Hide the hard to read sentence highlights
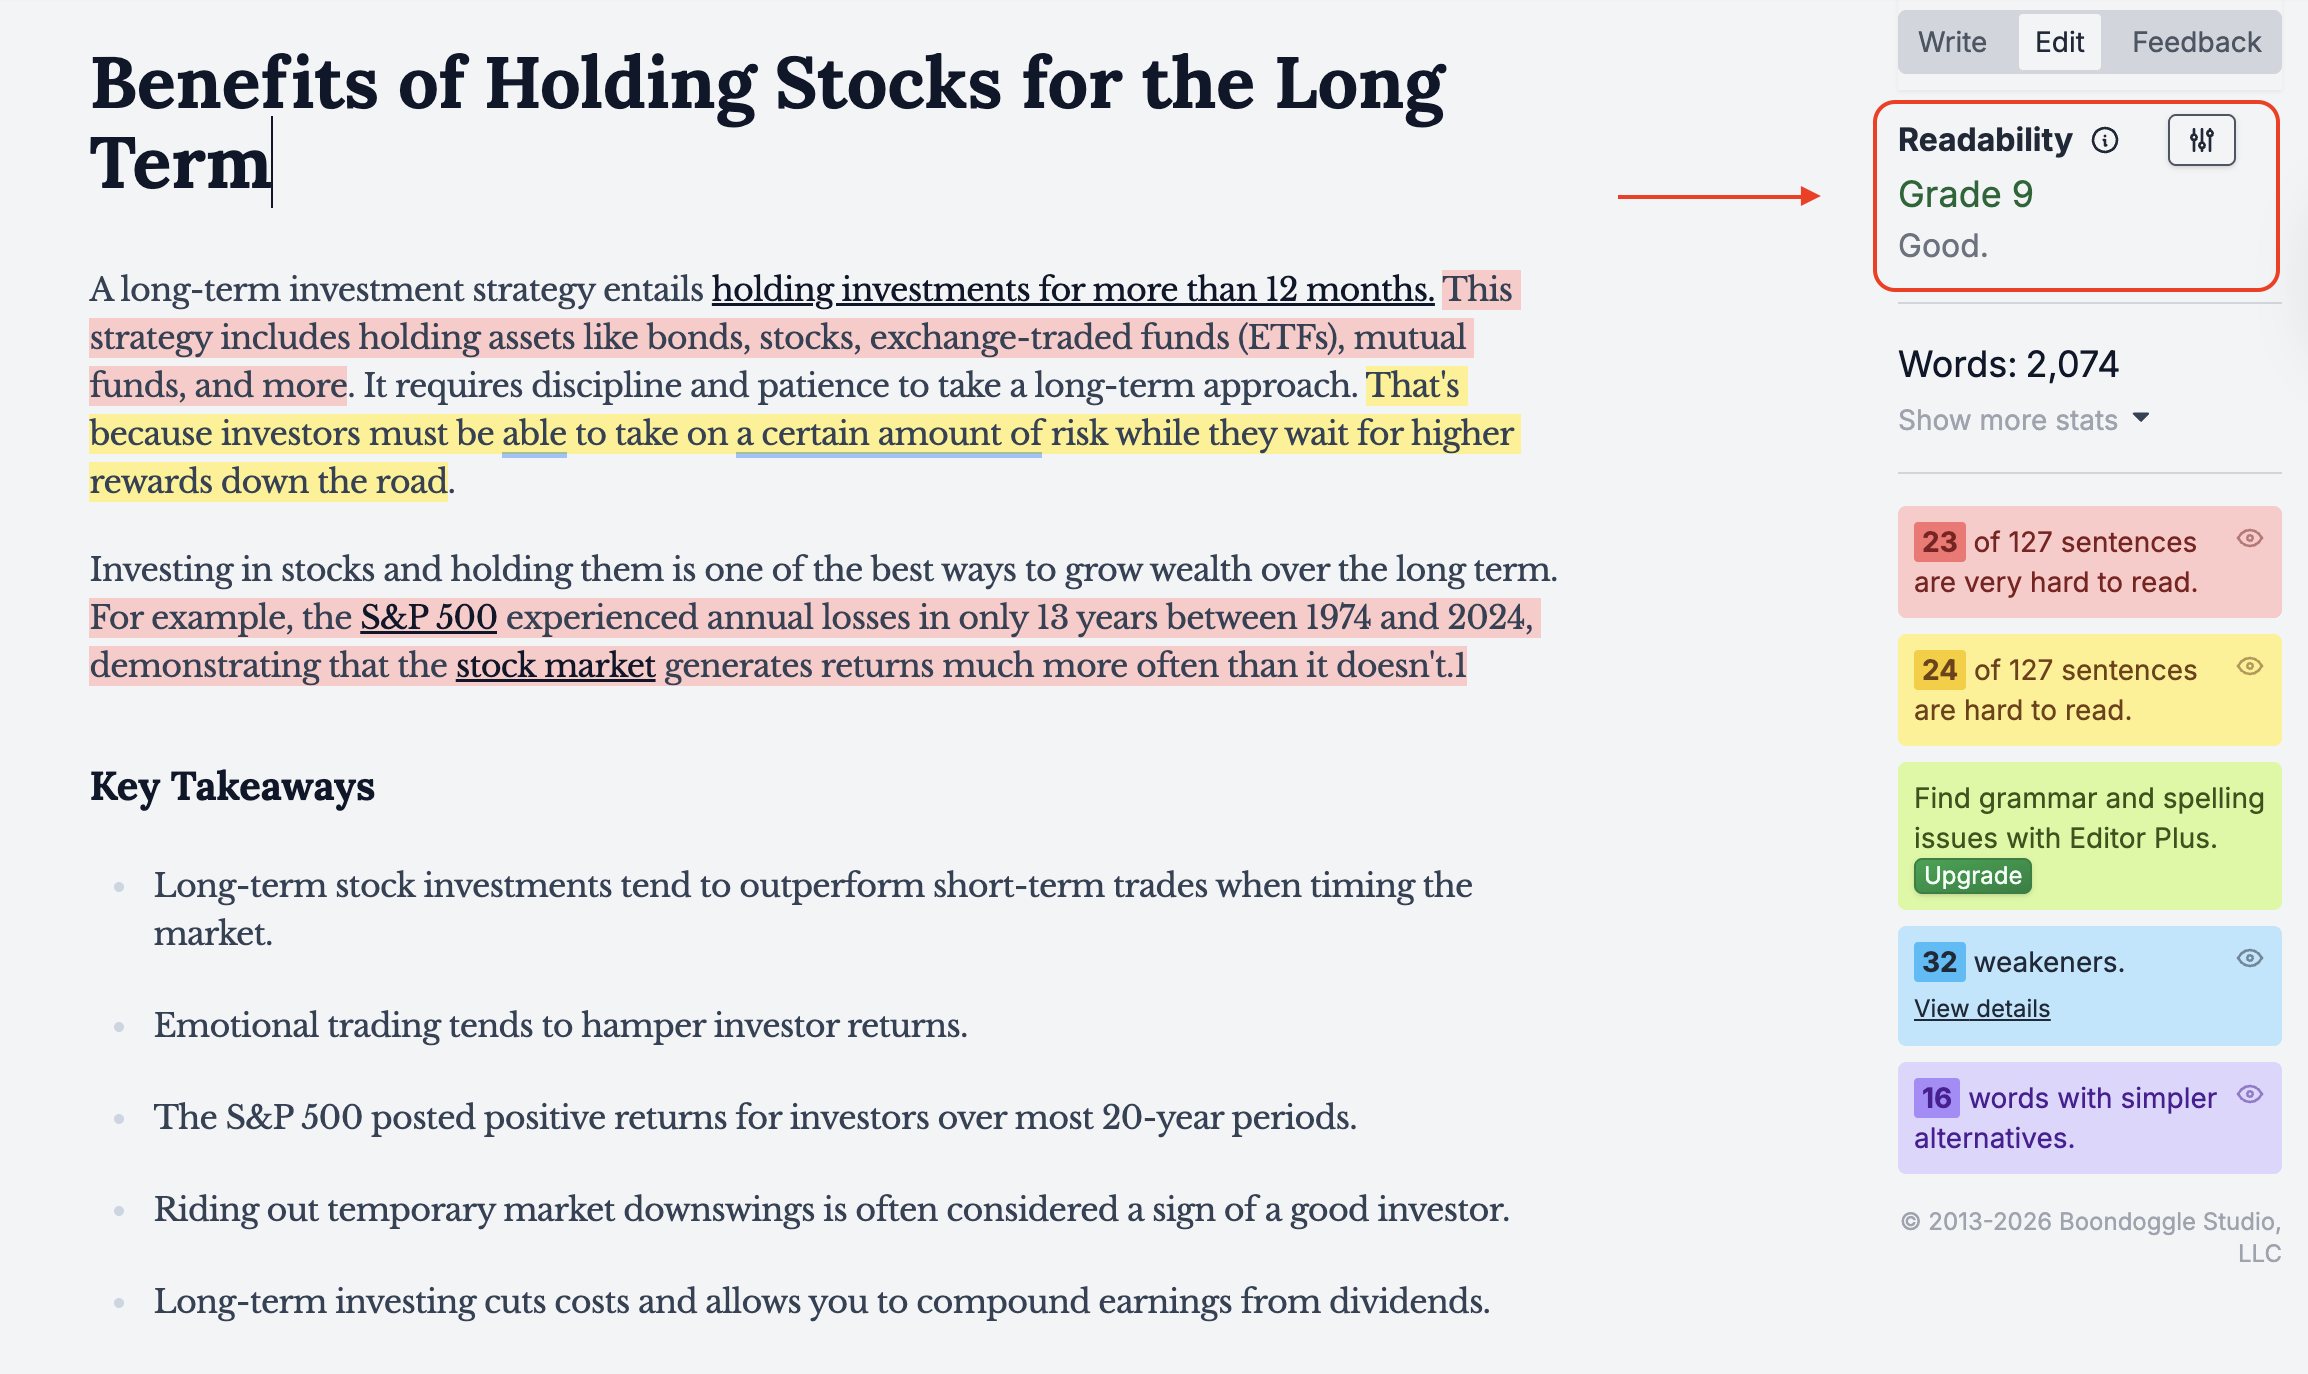This screenshot has height=1374, width=2308. coord(2249,667)
